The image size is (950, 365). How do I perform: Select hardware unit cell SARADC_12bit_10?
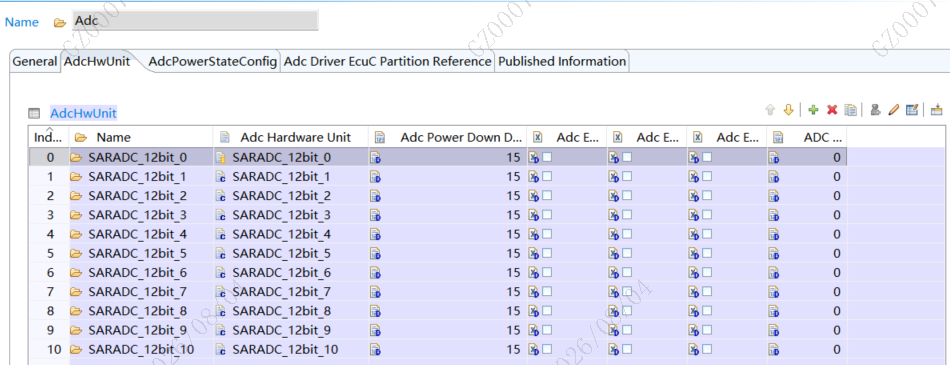pyautogui.click(x=291, y=350)
